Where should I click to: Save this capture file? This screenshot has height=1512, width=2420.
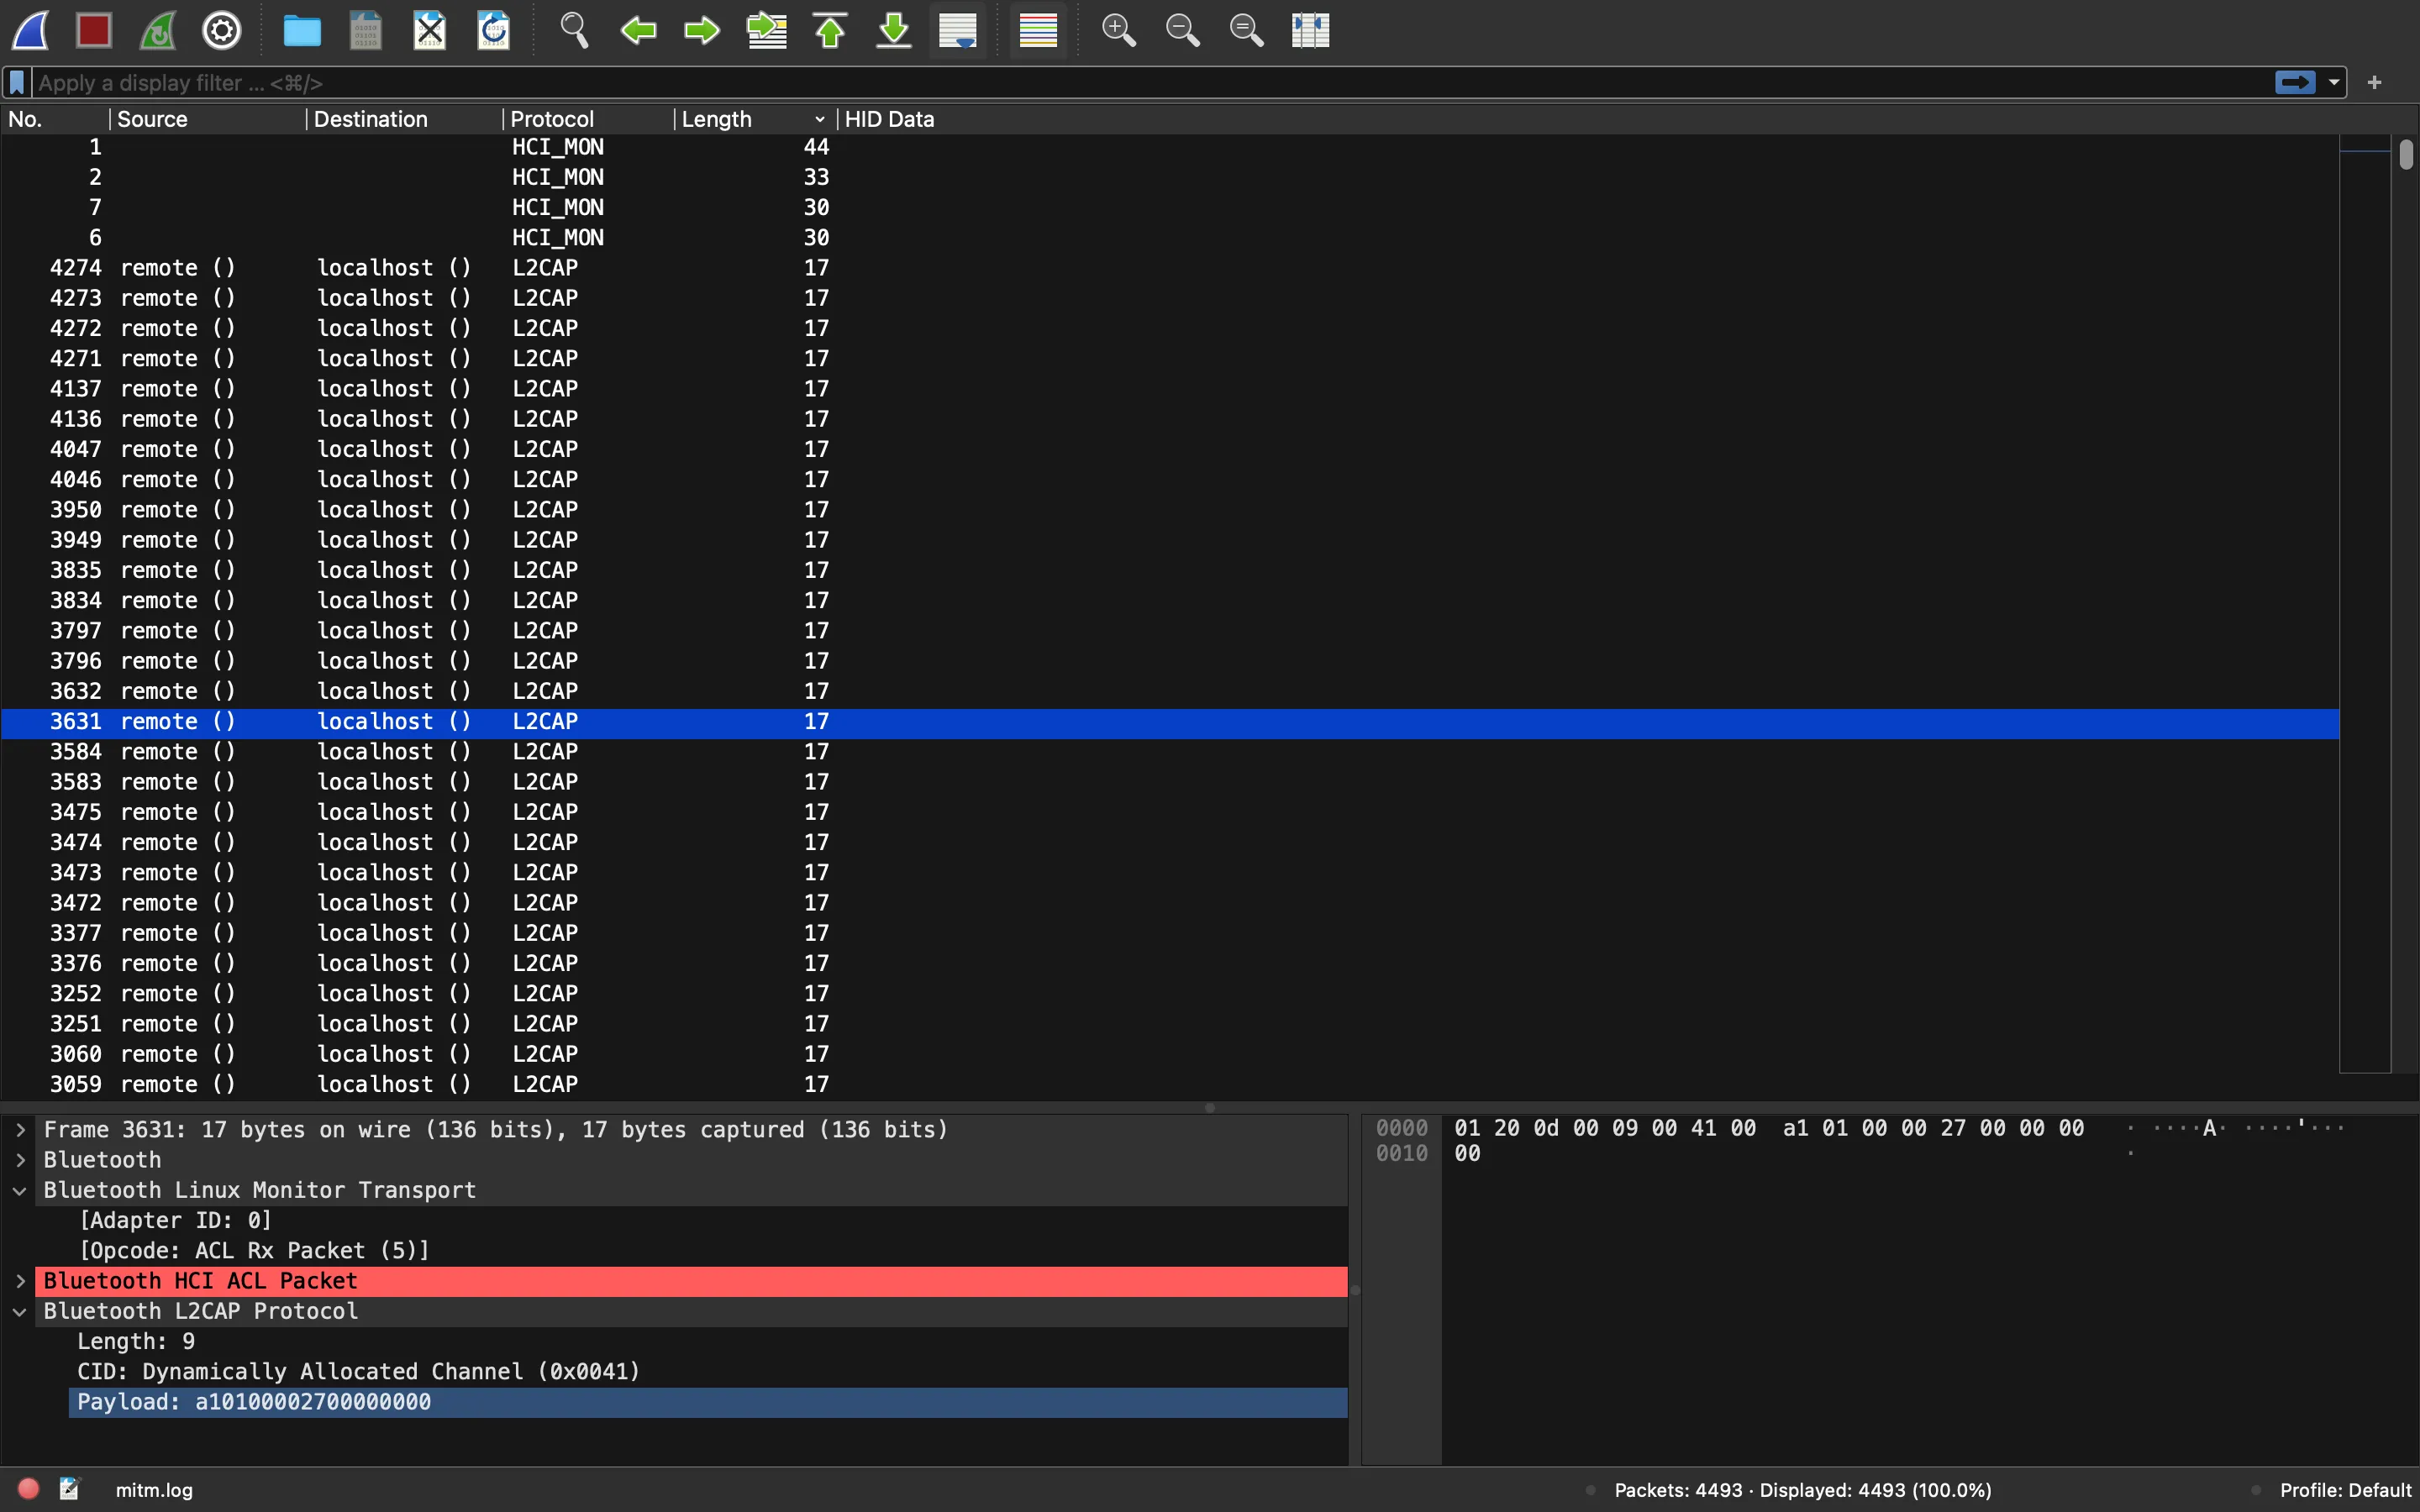(x=365, y=30)
